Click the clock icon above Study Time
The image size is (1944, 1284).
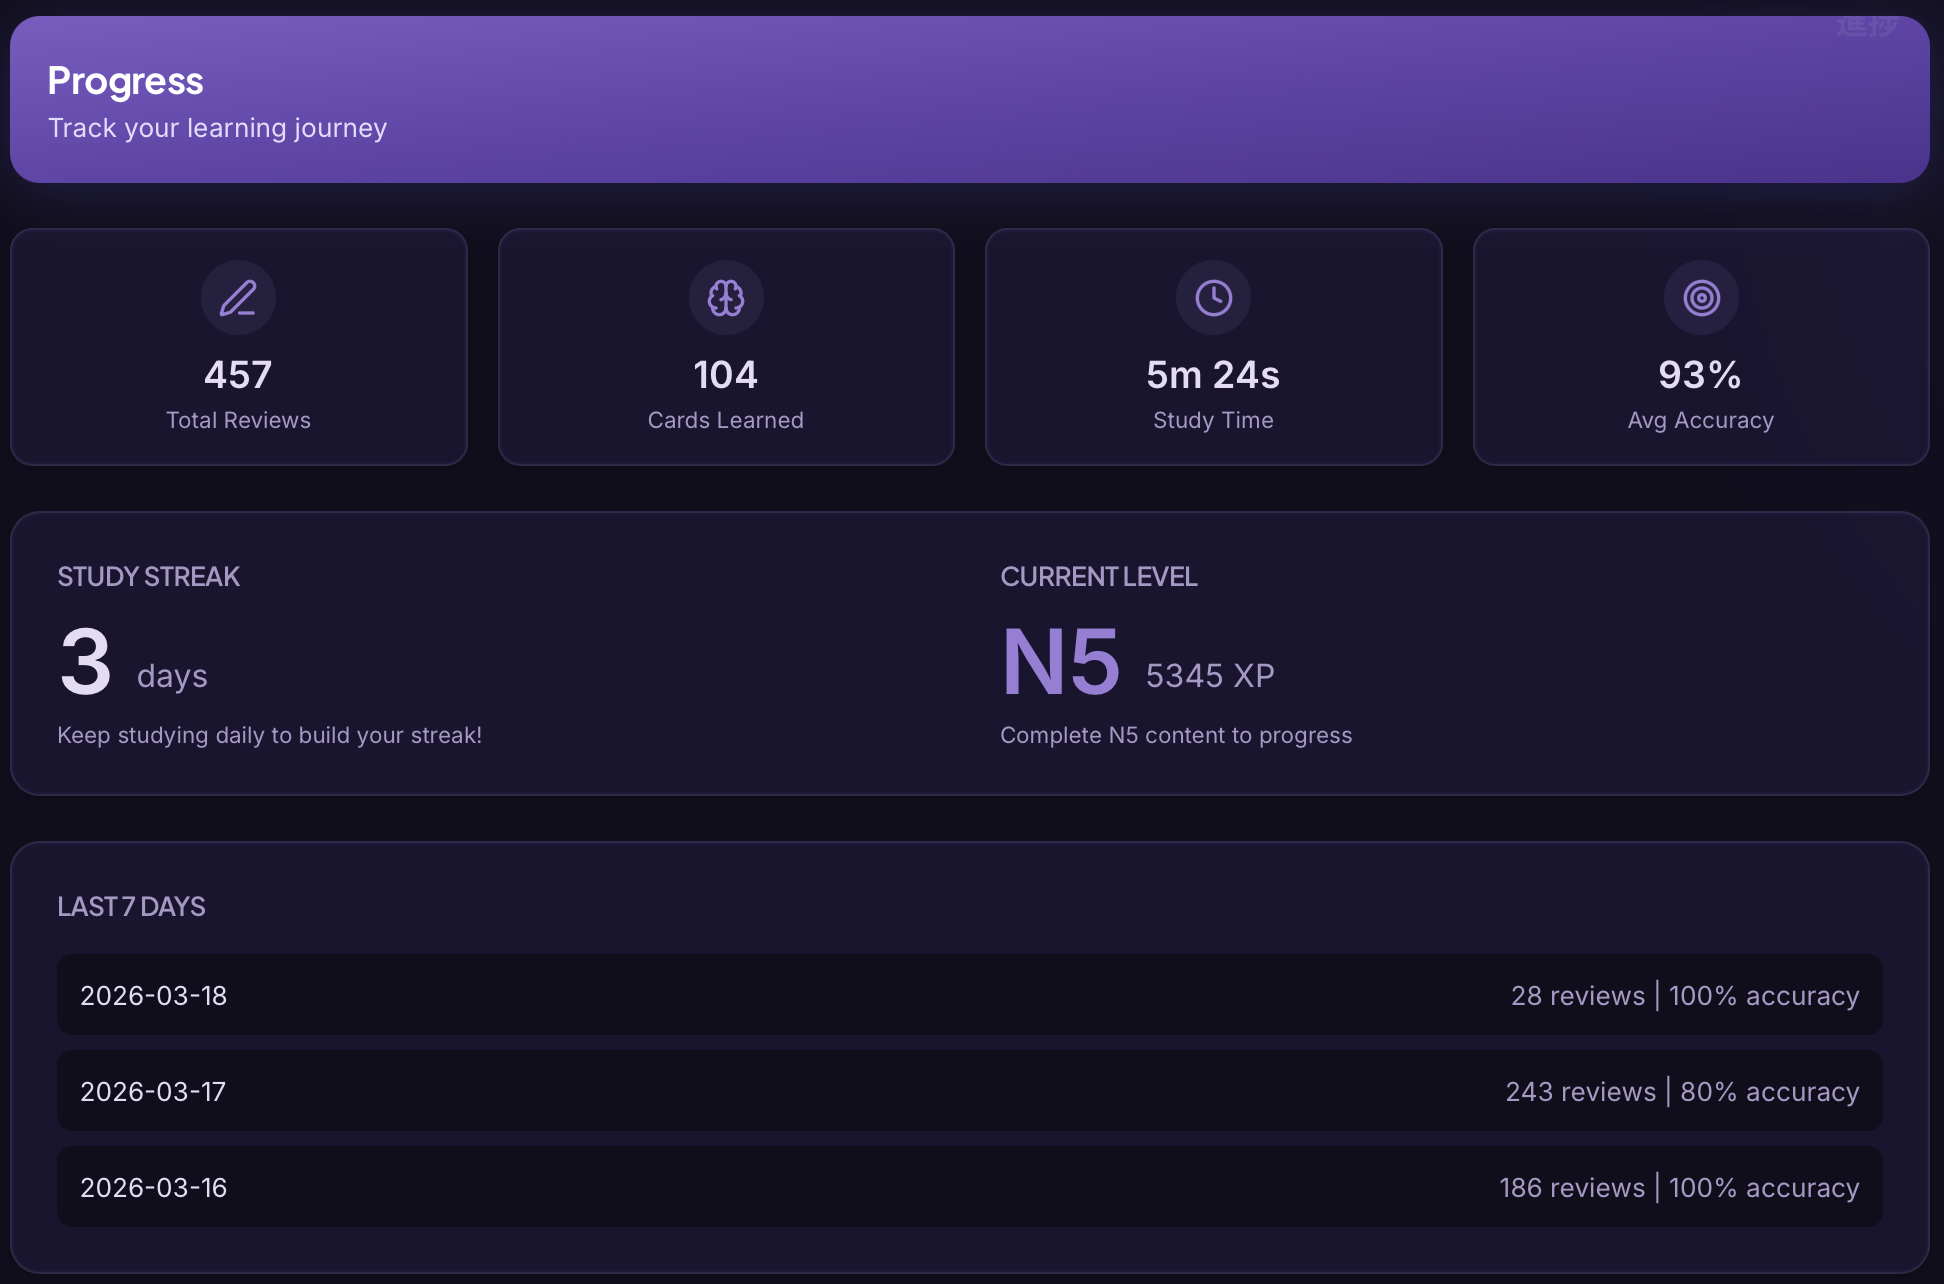1213,297
